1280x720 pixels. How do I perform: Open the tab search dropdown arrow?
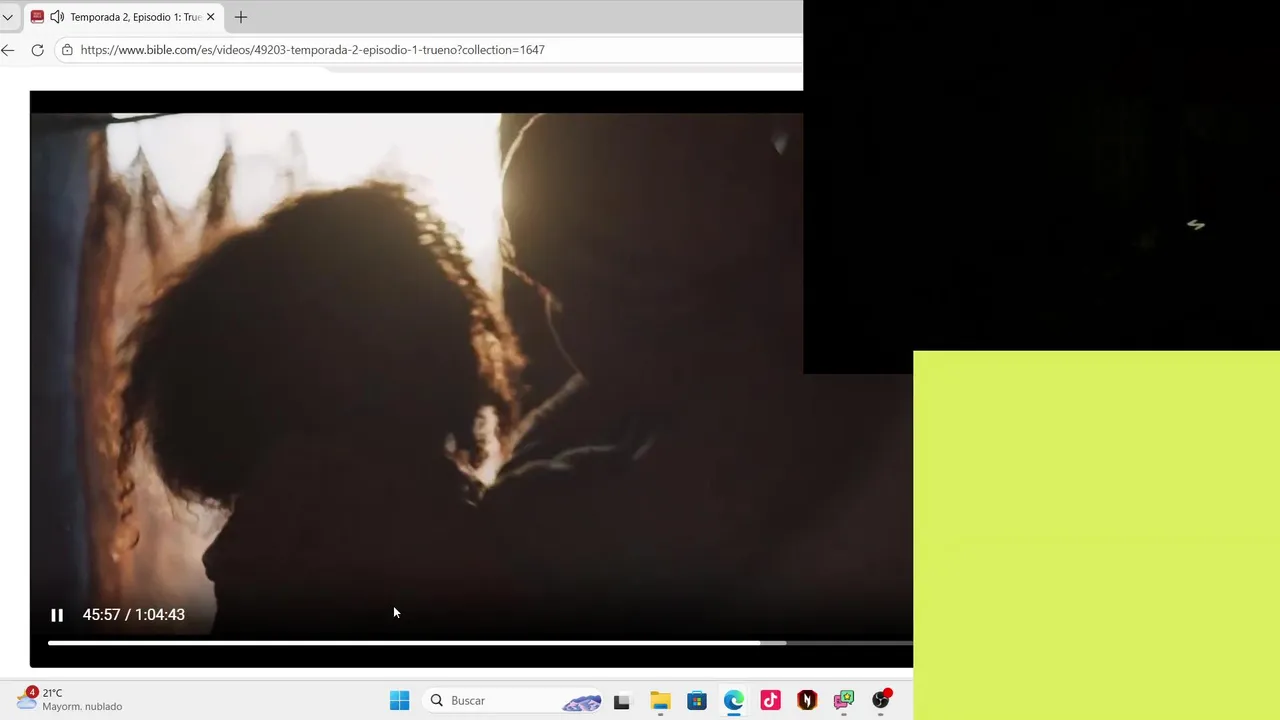click(8, 17)
